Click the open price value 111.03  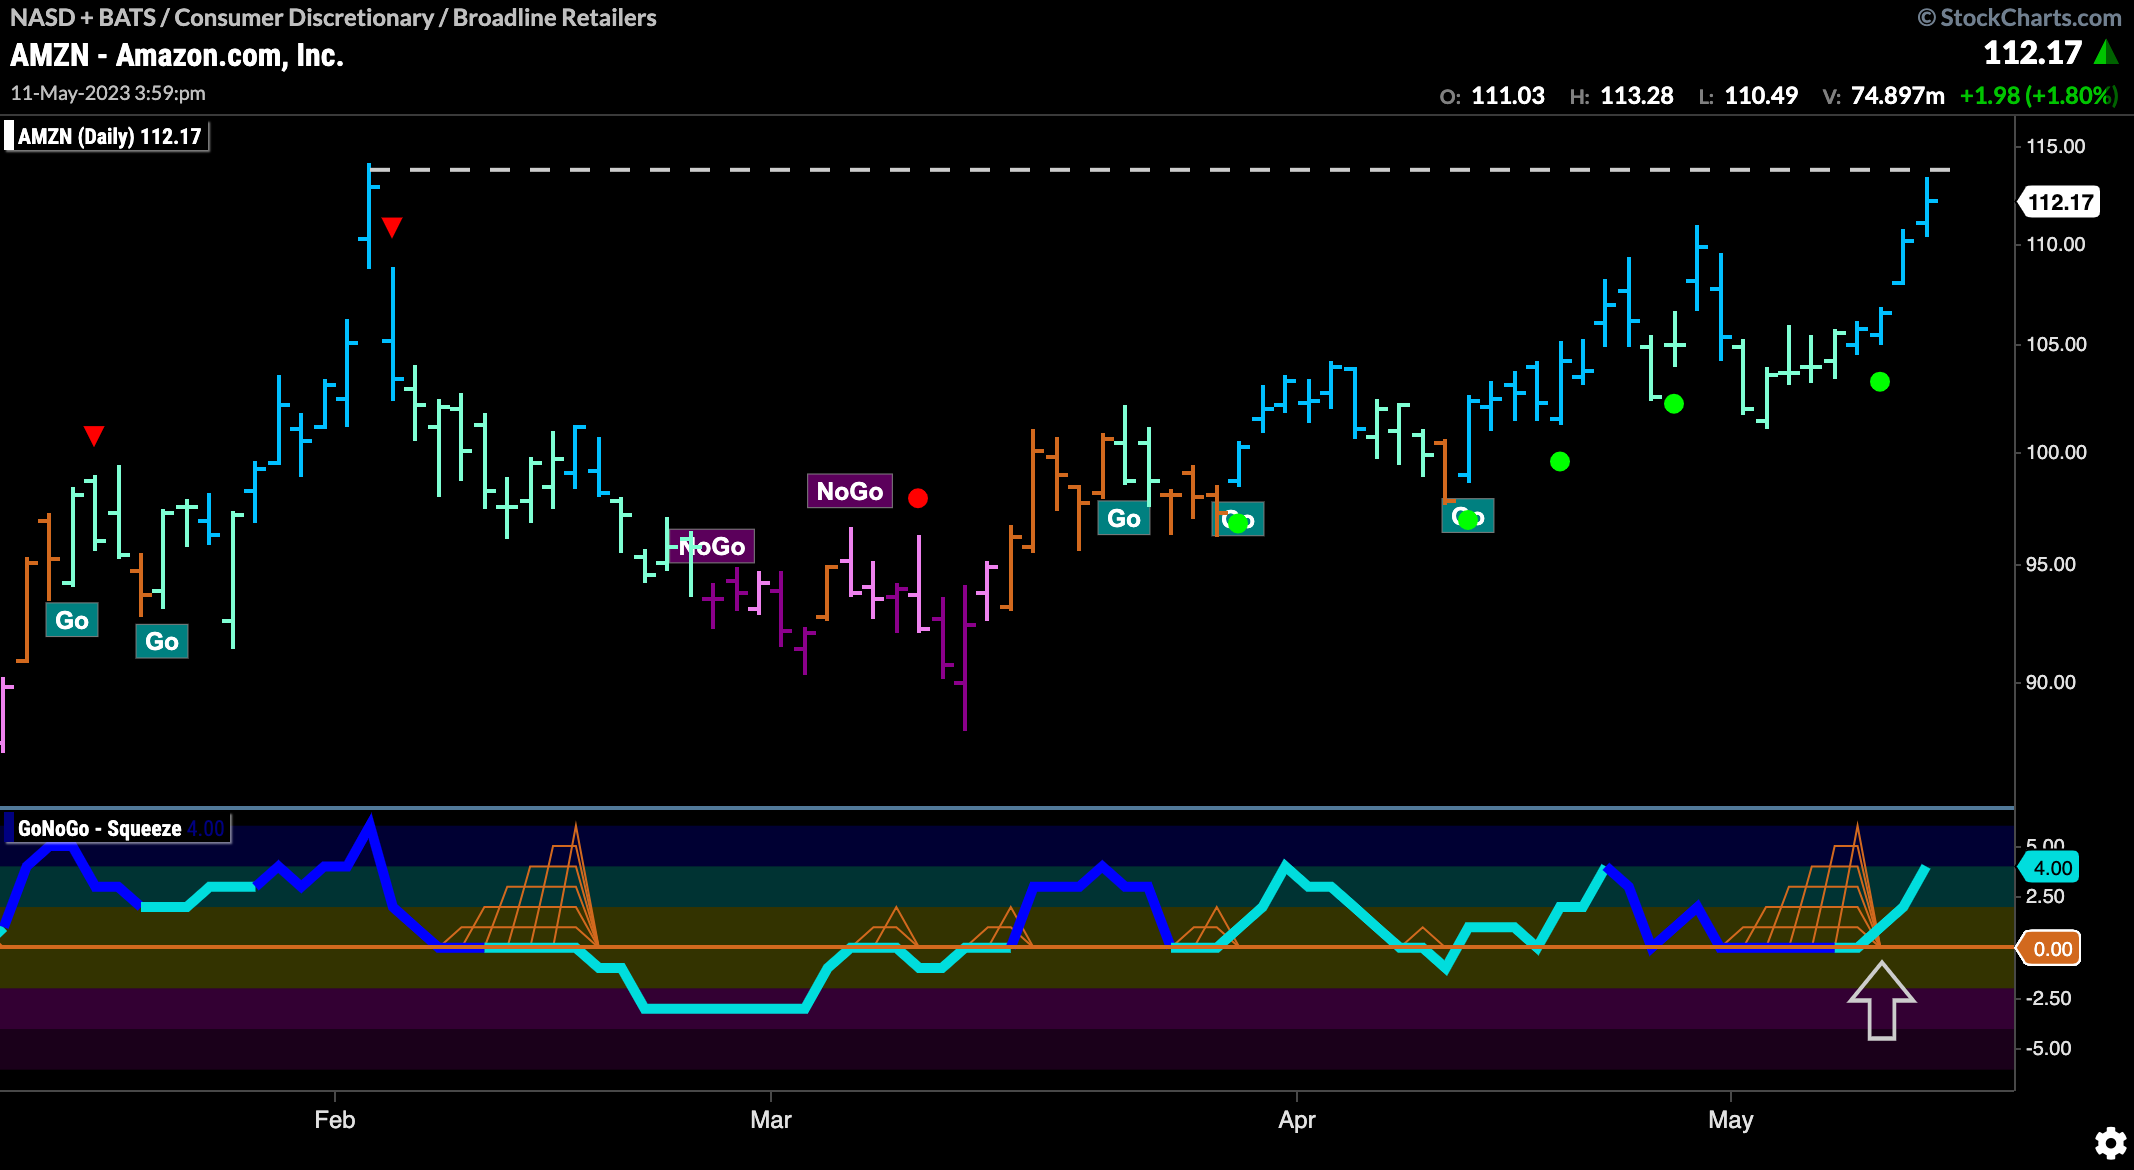pos(1508,96)
